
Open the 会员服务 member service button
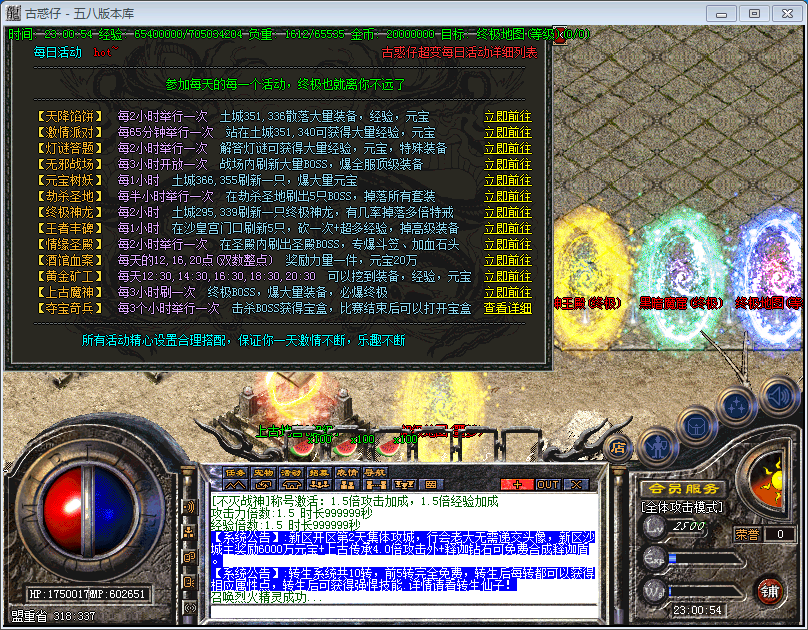683,489
